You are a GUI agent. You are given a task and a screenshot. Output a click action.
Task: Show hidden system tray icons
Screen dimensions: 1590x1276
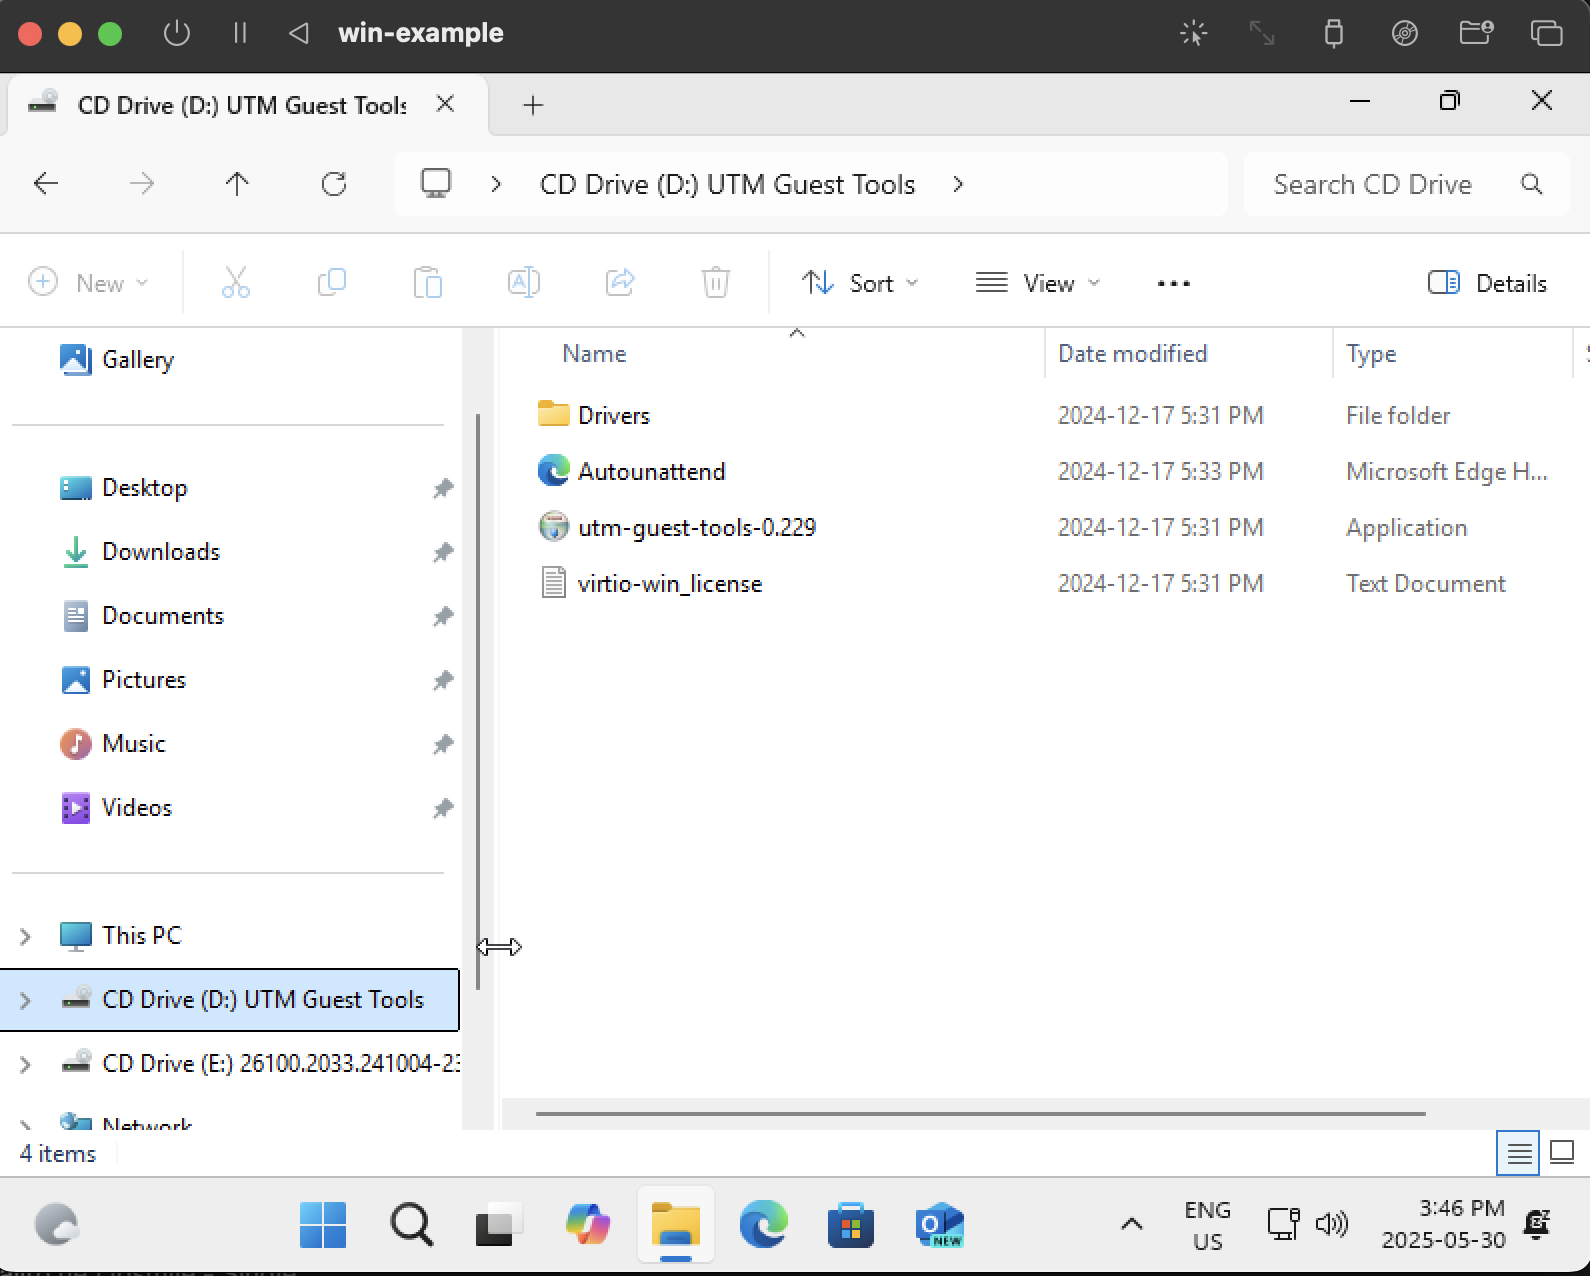coord(1131,1225)
